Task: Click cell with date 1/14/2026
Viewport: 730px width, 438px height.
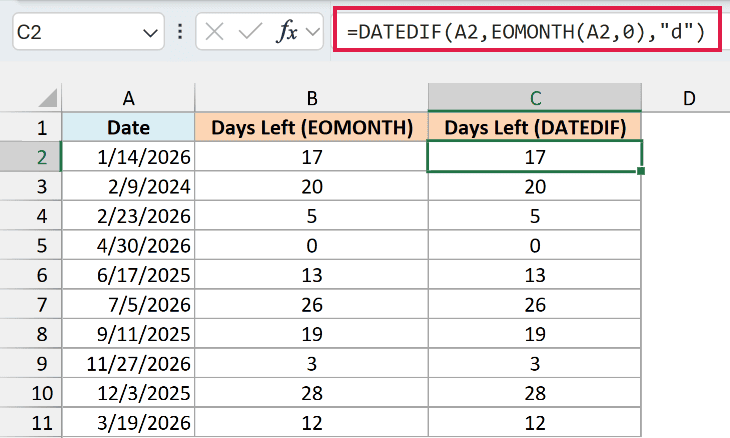Action: 128,157
